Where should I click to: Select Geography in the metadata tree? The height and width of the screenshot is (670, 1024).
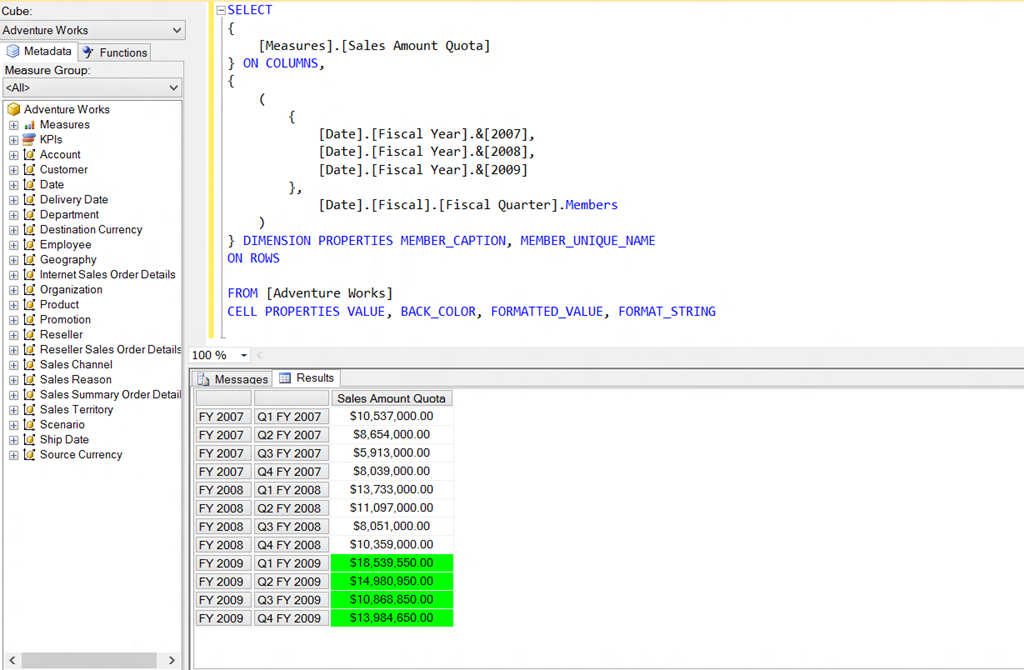(x=68, y=260)
